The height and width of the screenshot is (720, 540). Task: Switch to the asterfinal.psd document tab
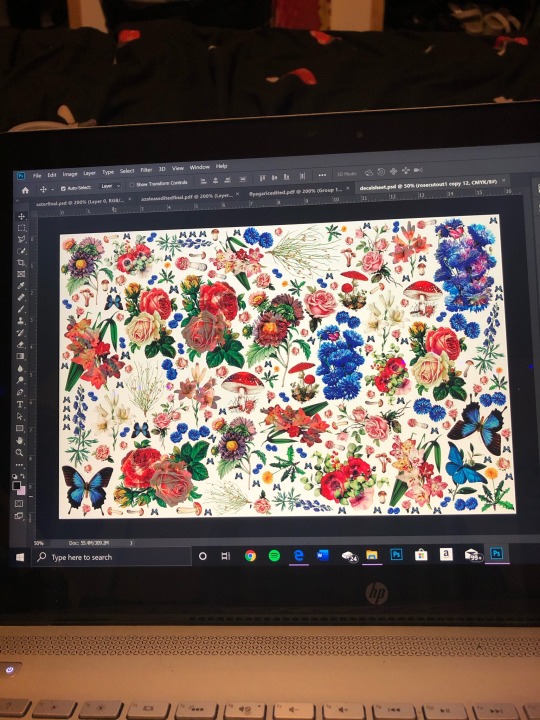80,201
